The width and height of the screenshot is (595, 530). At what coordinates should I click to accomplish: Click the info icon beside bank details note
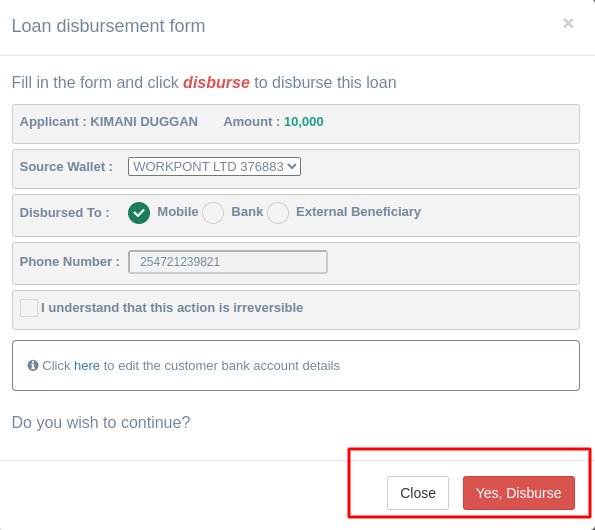click(x=33, y=365)
